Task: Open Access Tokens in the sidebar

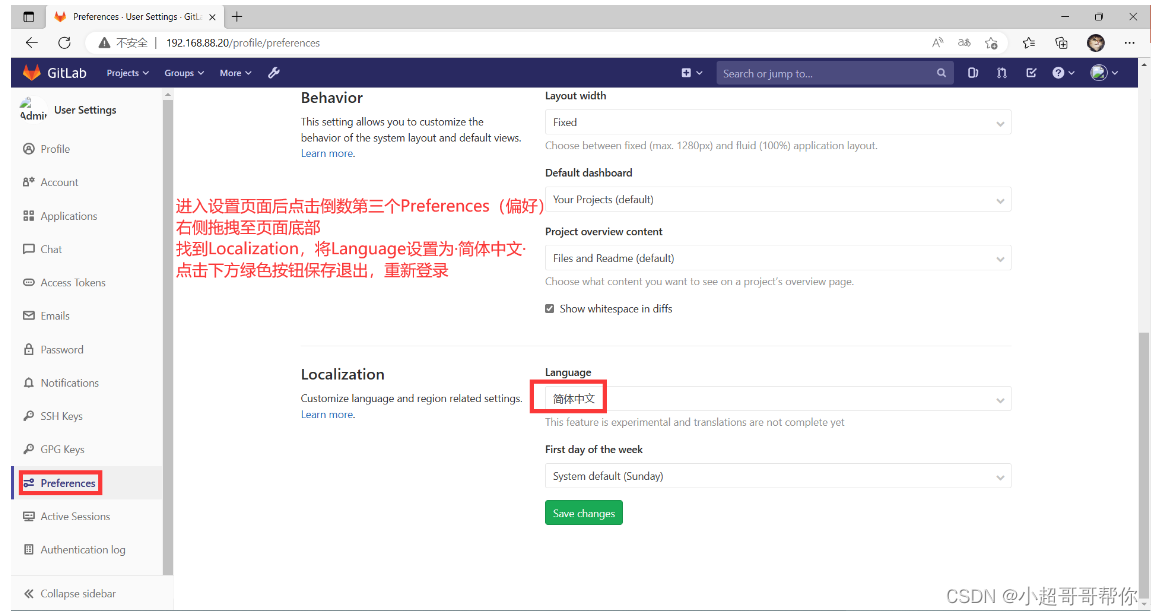Action: [x=73, y=282]
